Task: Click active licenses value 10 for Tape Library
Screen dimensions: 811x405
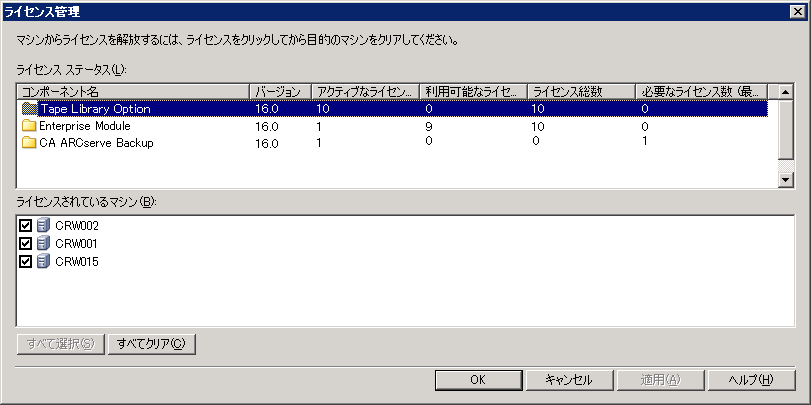Action: pyautogui.click(x=323, y=109)
